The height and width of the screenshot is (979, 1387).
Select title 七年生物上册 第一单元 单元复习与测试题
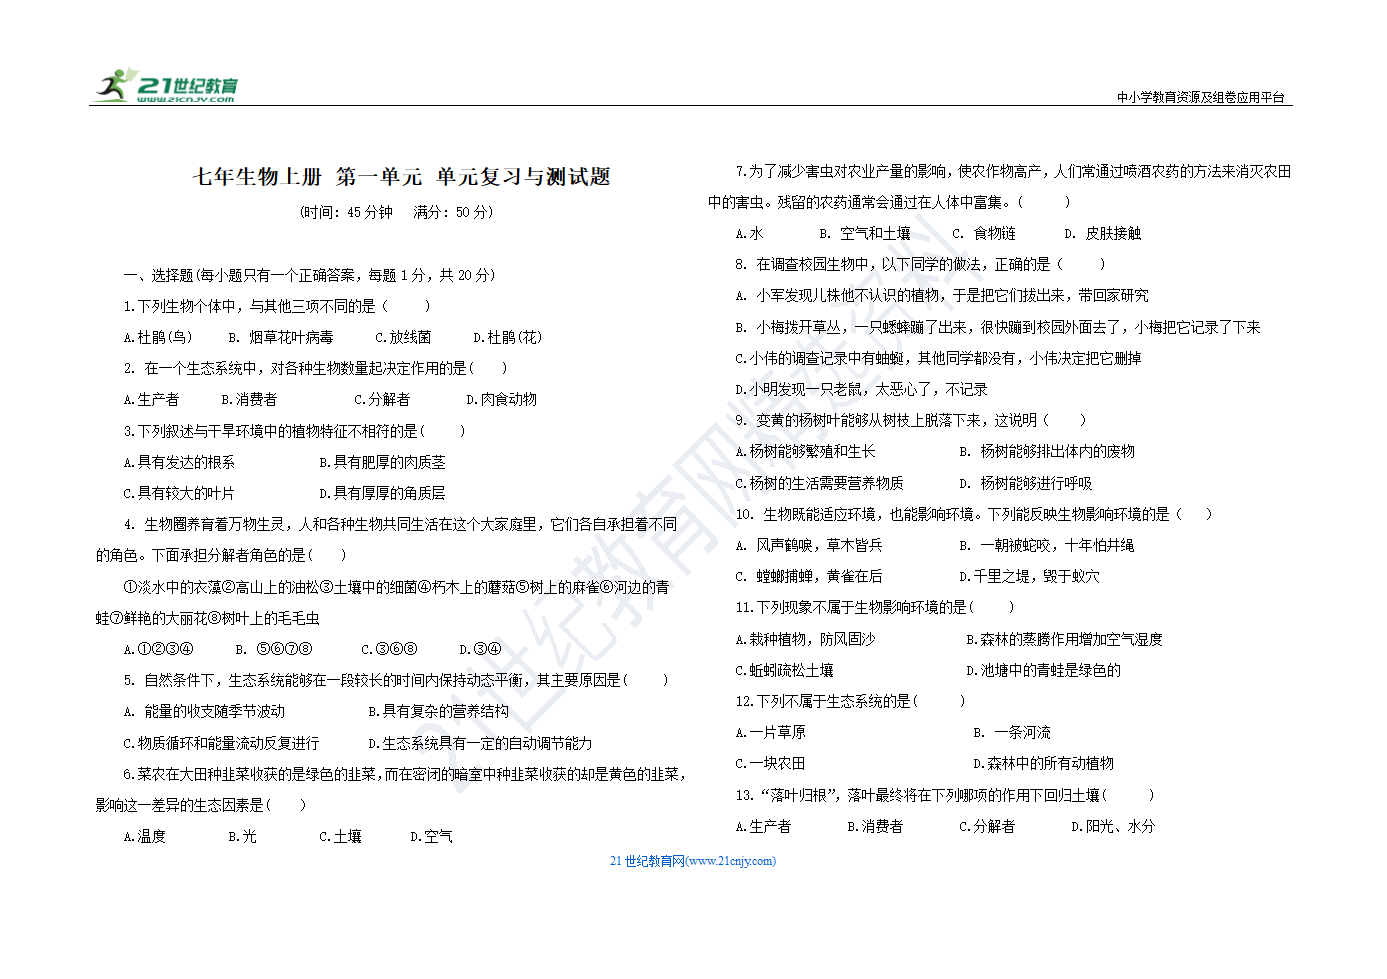[402, 177]
